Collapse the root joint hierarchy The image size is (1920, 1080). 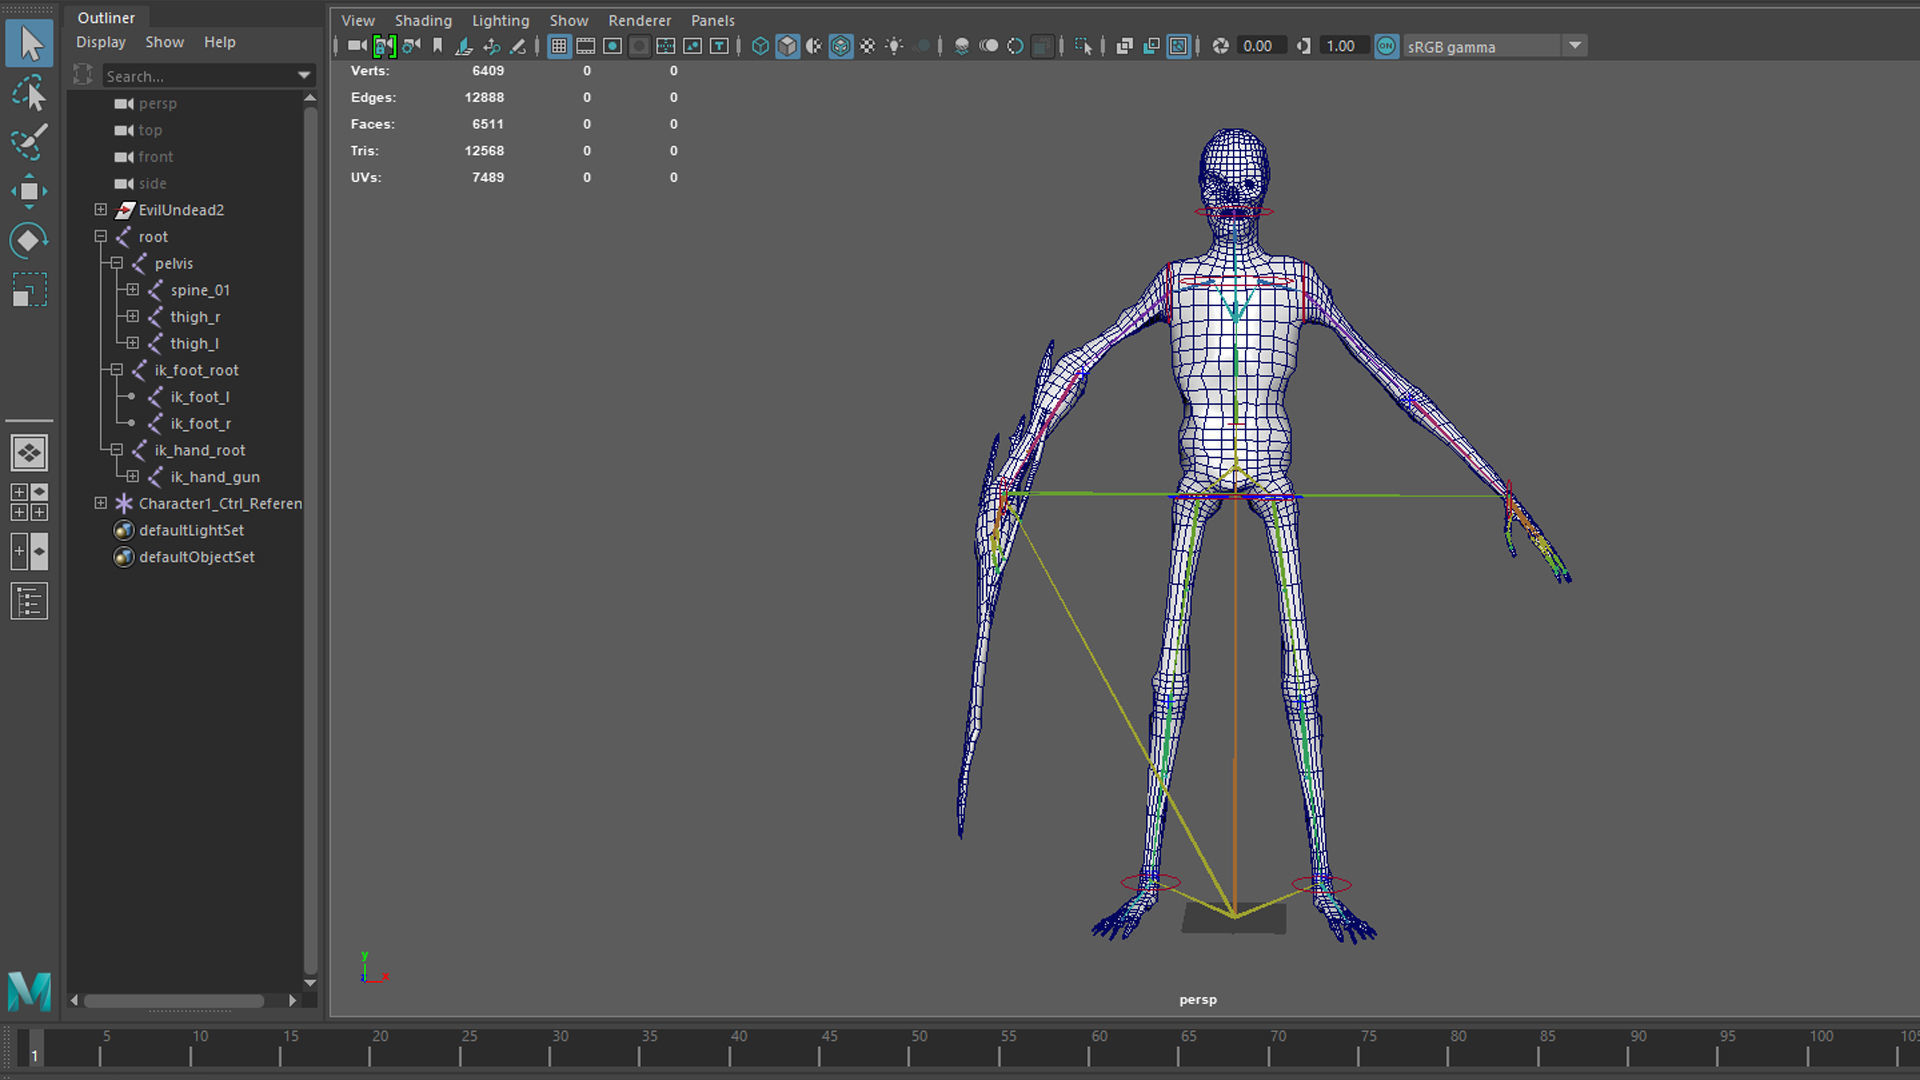(x=101, y=237)
